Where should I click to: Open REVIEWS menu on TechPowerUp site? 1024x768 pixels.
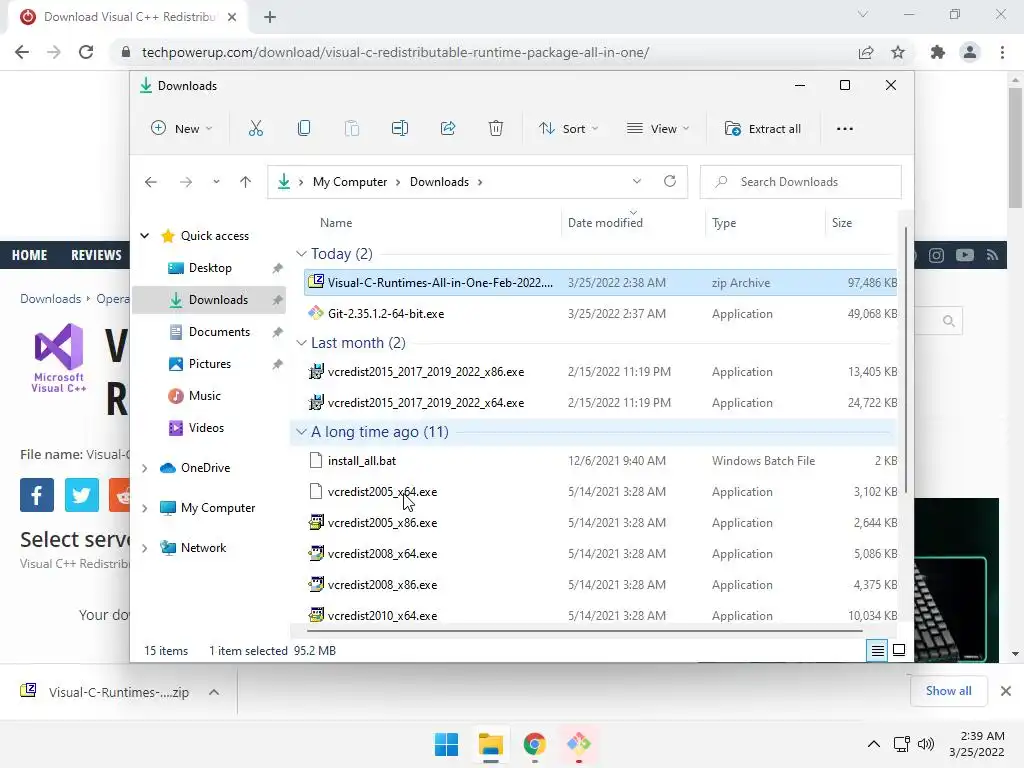point(96,255)
